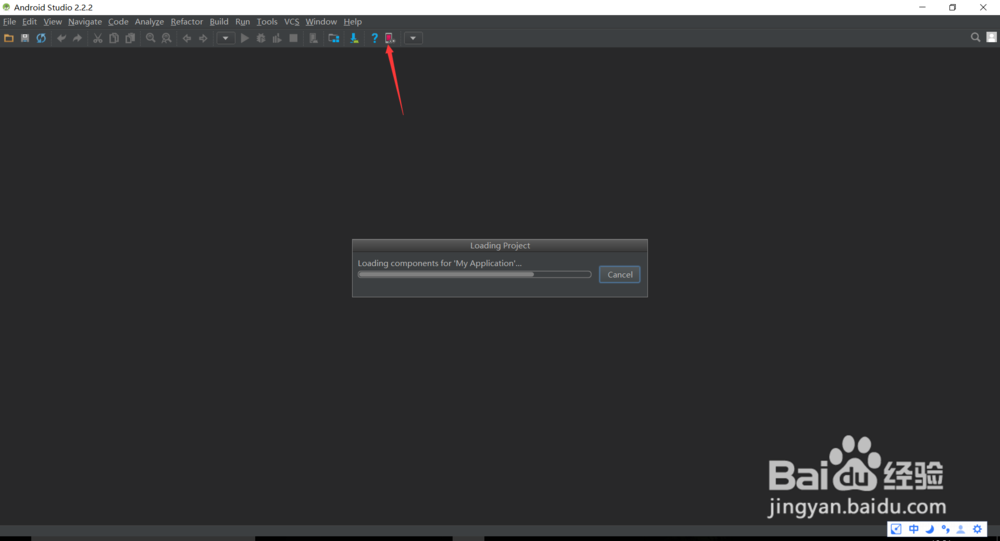Click the Forward navigation arrow icon
Viewport: 1000px width, 541px height.
pos(203,38)
